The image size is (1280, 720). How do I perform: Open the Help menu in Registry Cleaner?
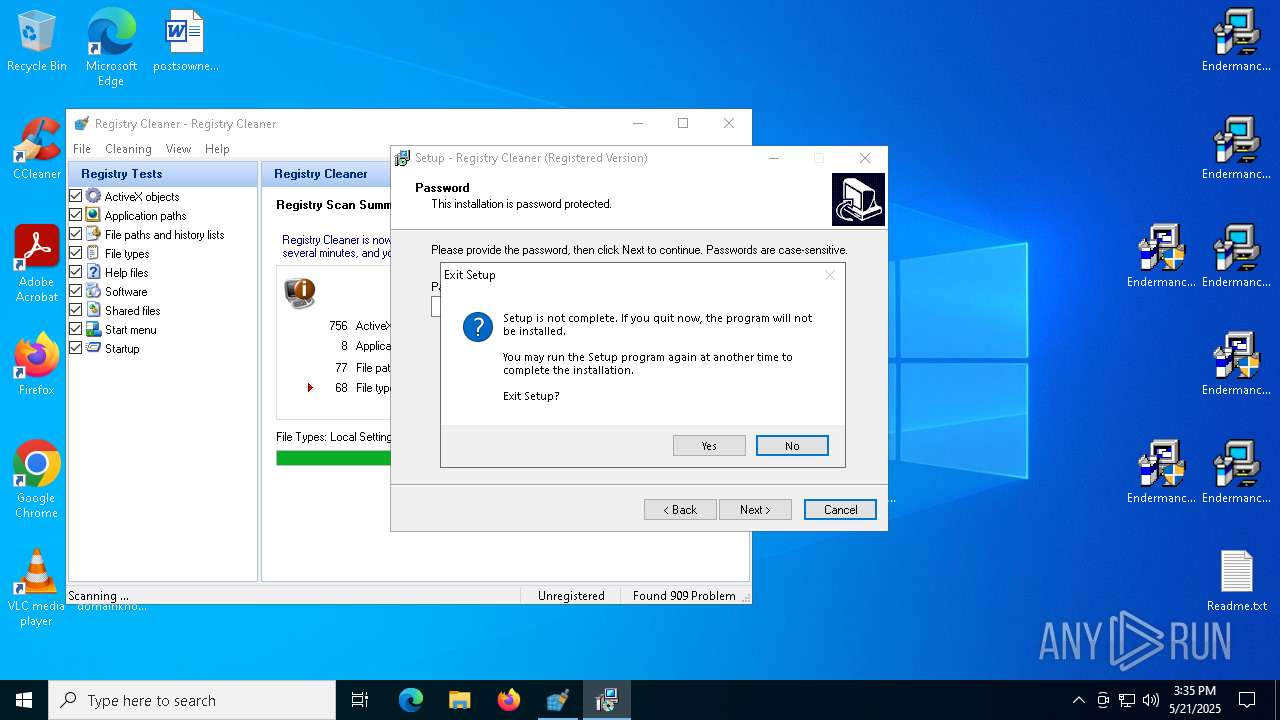217,149
